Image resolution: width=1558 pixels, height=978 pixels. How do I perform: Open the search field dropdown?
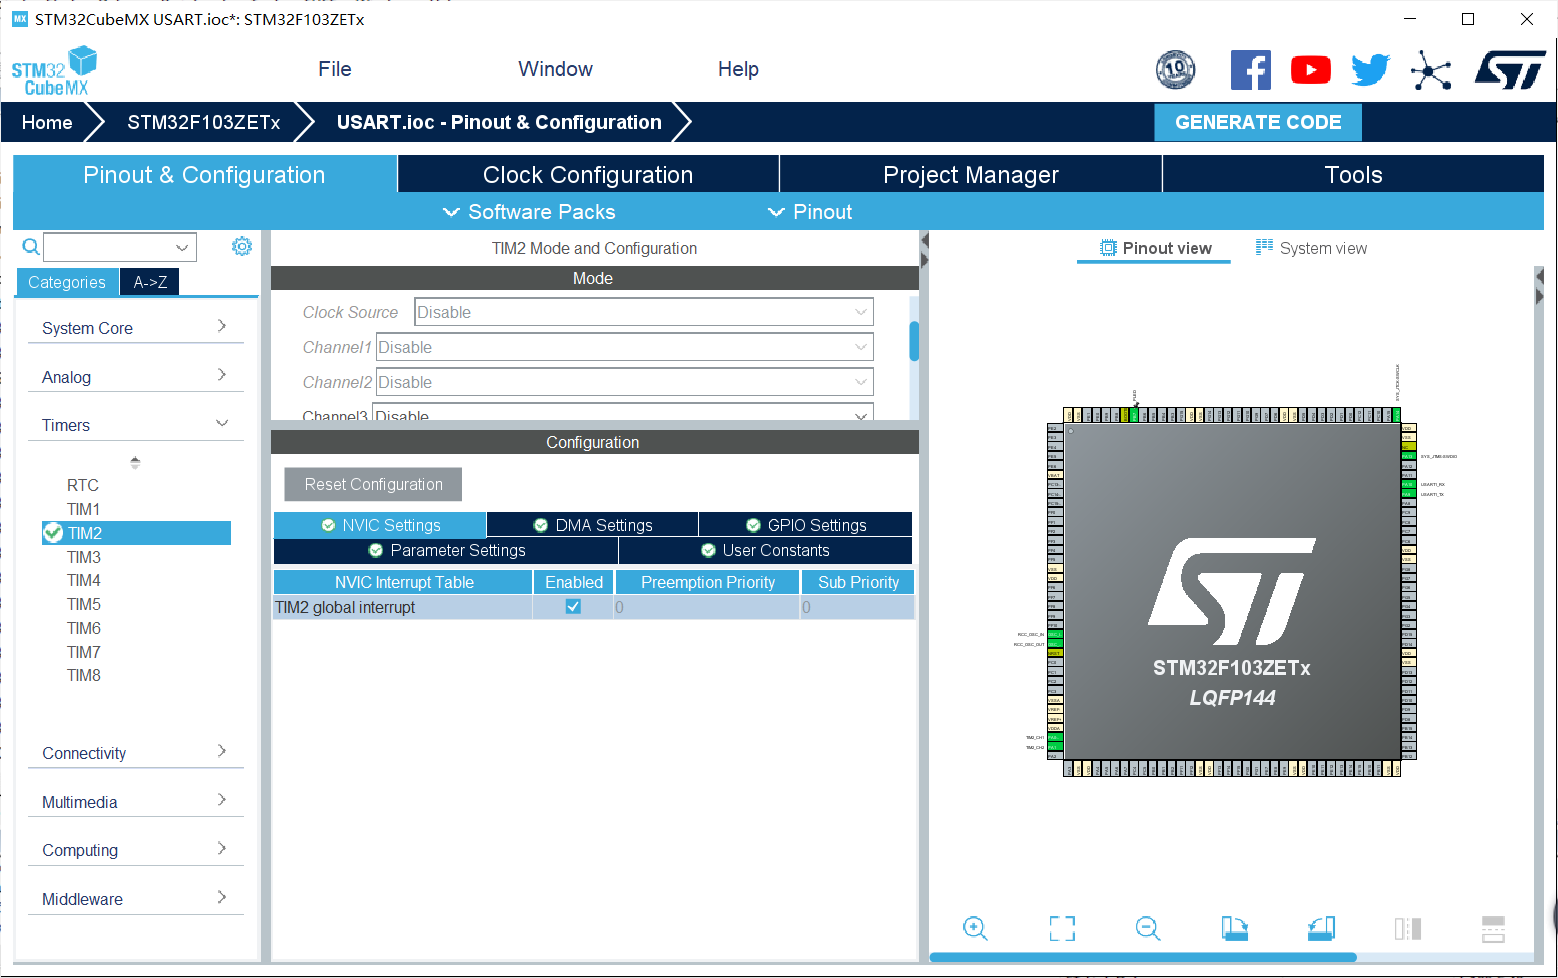point(182,247)
